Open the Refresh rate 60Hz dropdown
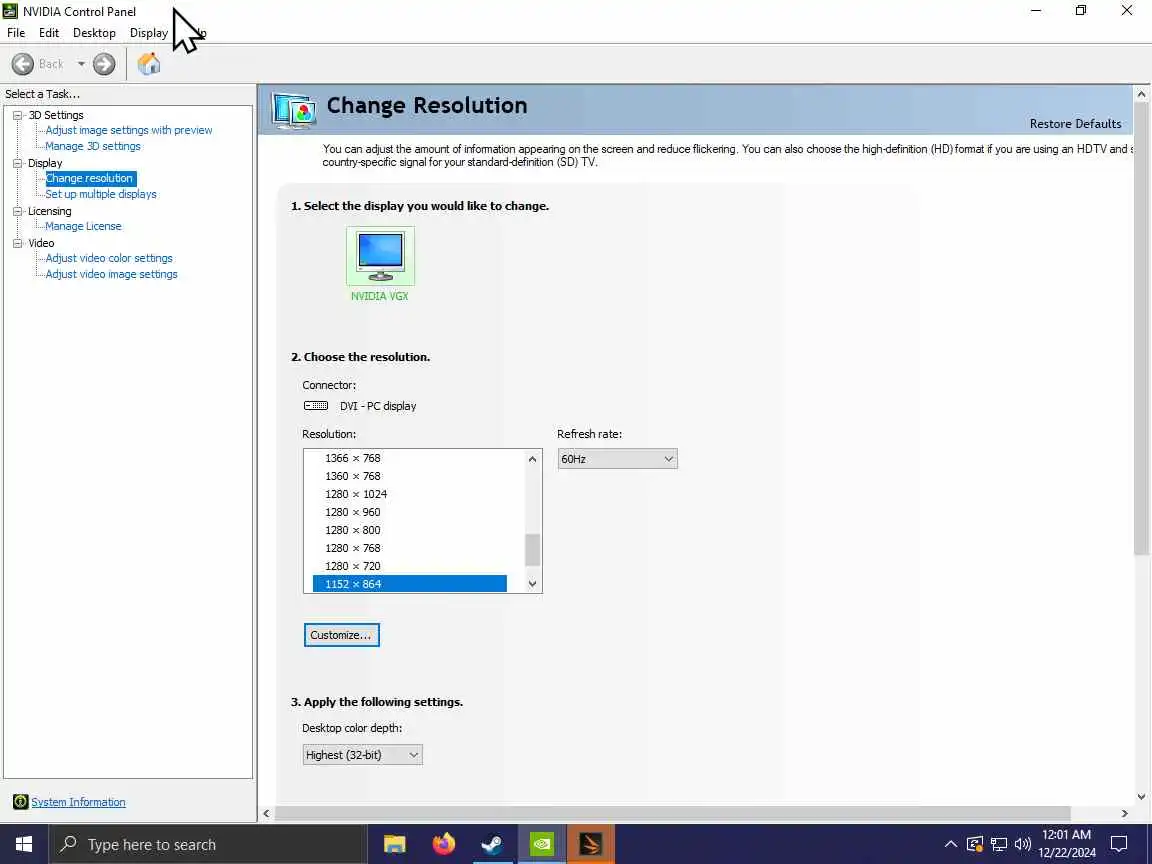 617,459
